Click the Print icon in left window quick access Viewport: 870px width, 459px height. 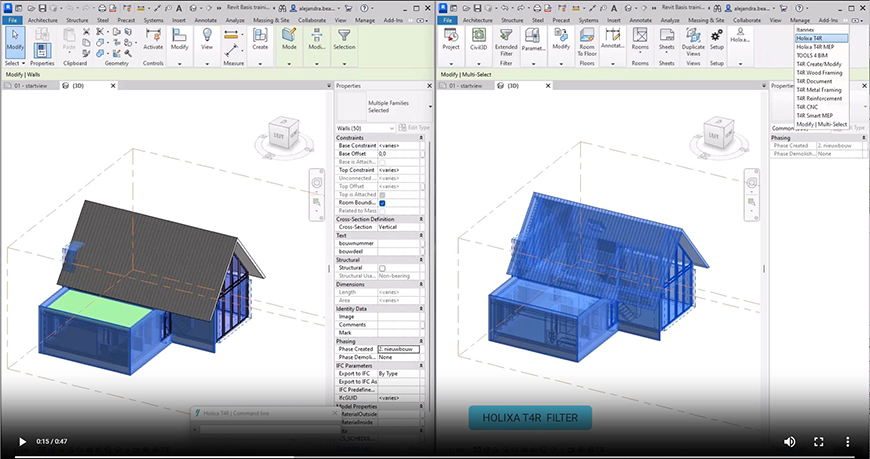102,8
